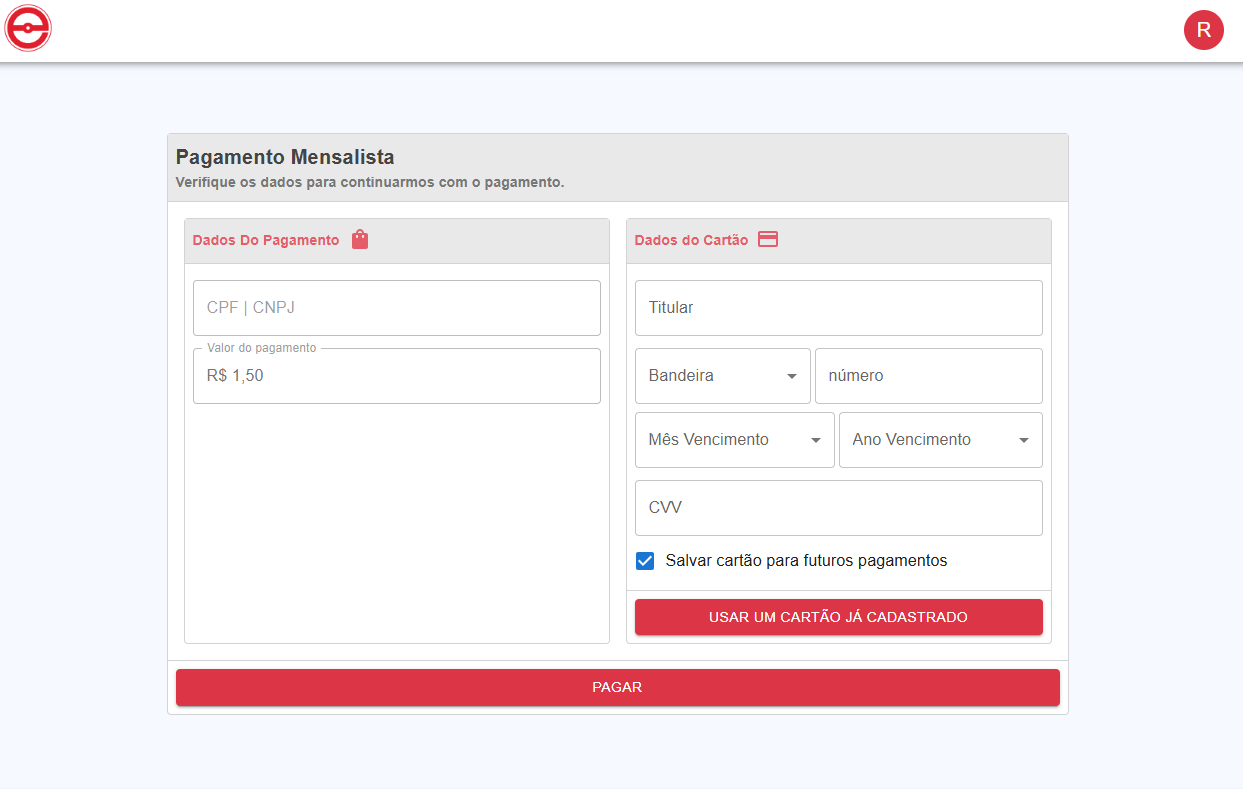Click the Valor do pagamento field
Screen dimensions: 1243x811
click(x=397, y=376)
